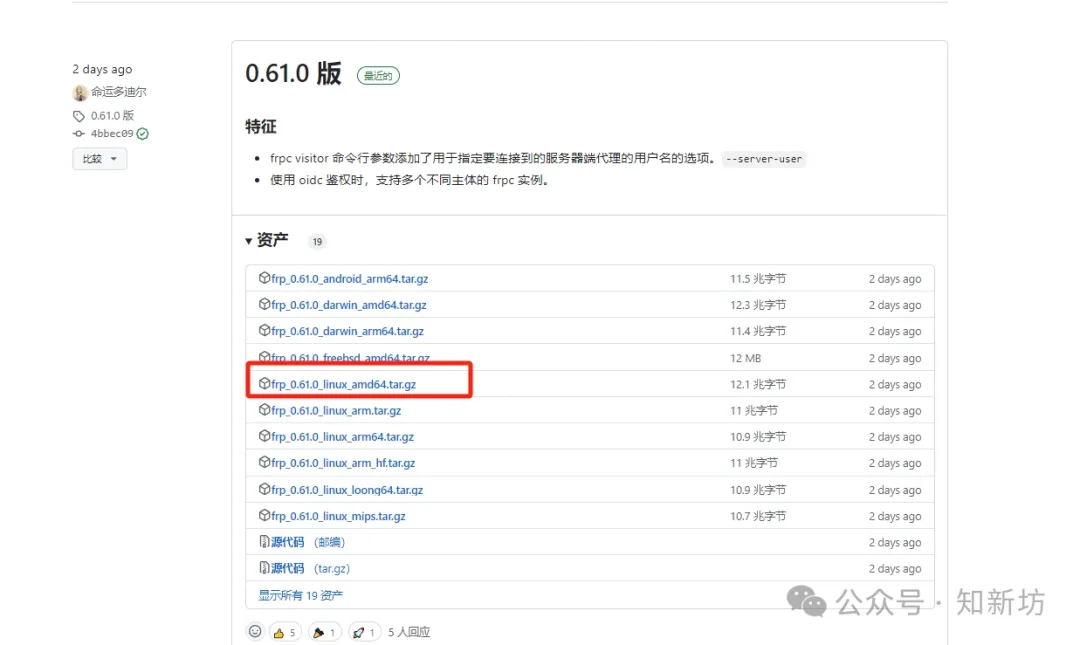
Task: Click 显示所有 19 资产 link
Action: click(x=300, y=595)
